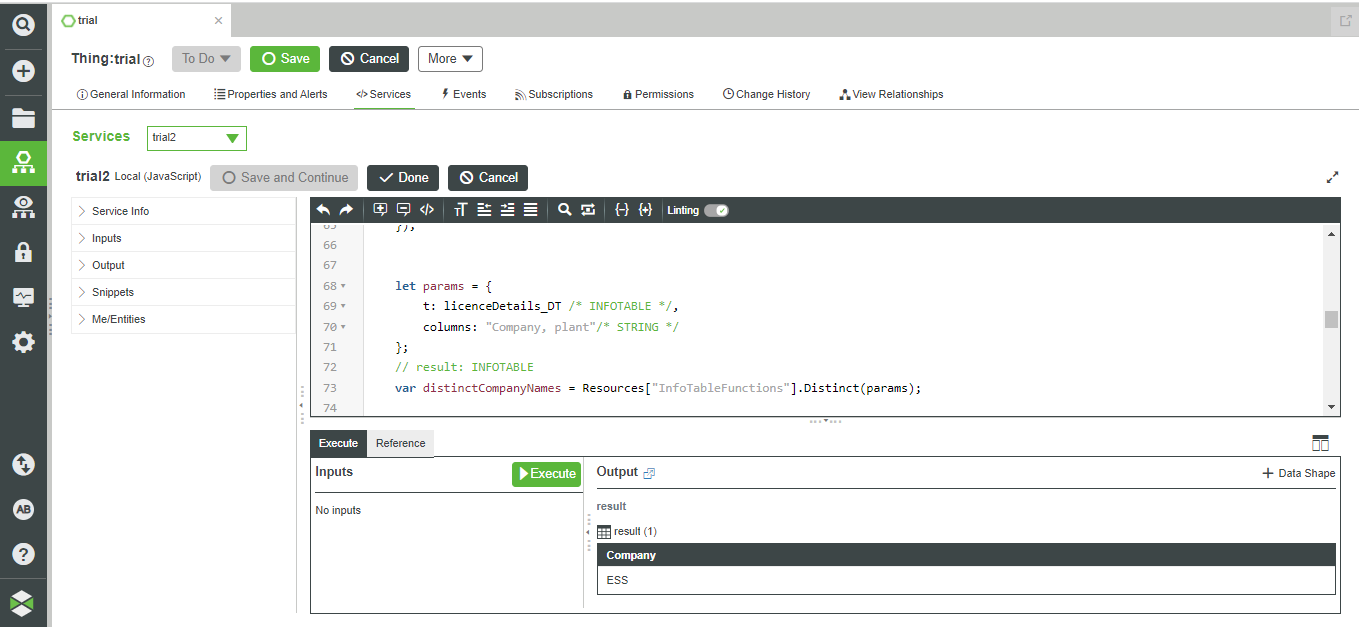Undo the last edit in the code editor
Viewport: 1359px width, 627px height.
click(x=323, y=209)
